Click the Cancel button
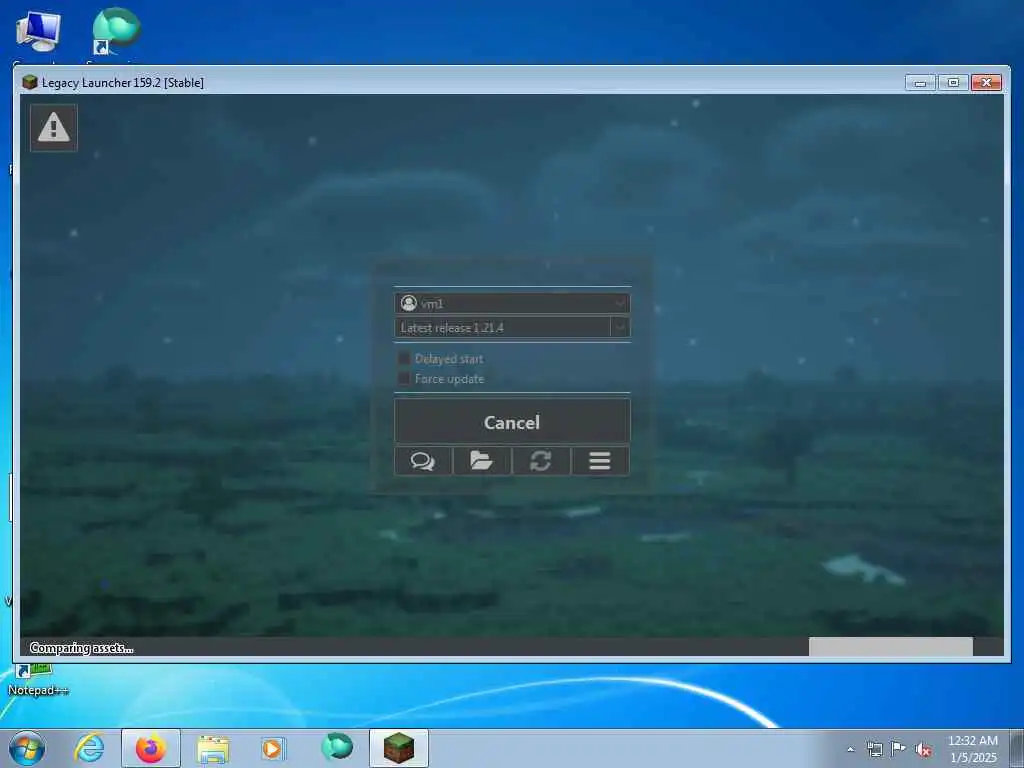1024x768 pixels. point(512,422)
